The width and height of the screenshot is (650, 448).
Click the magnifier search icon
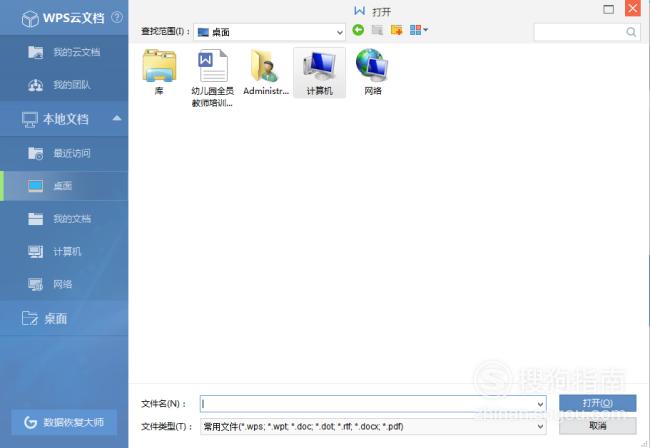(x=631, y=32)
